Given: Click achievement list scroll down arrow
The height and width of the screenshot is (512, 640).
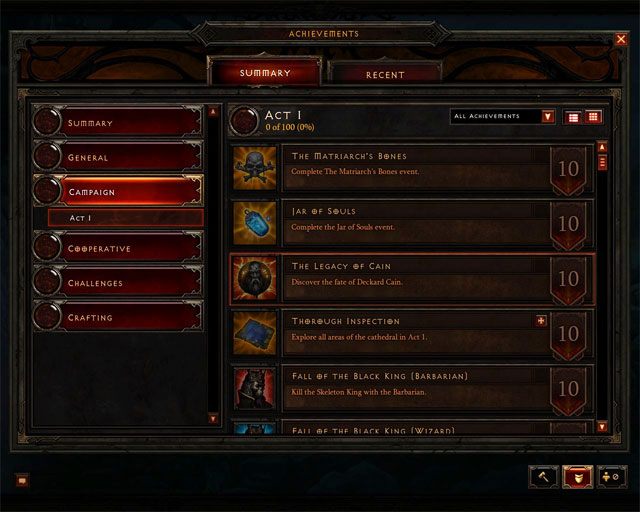Looking at the screenshot, I should (602, 427).
